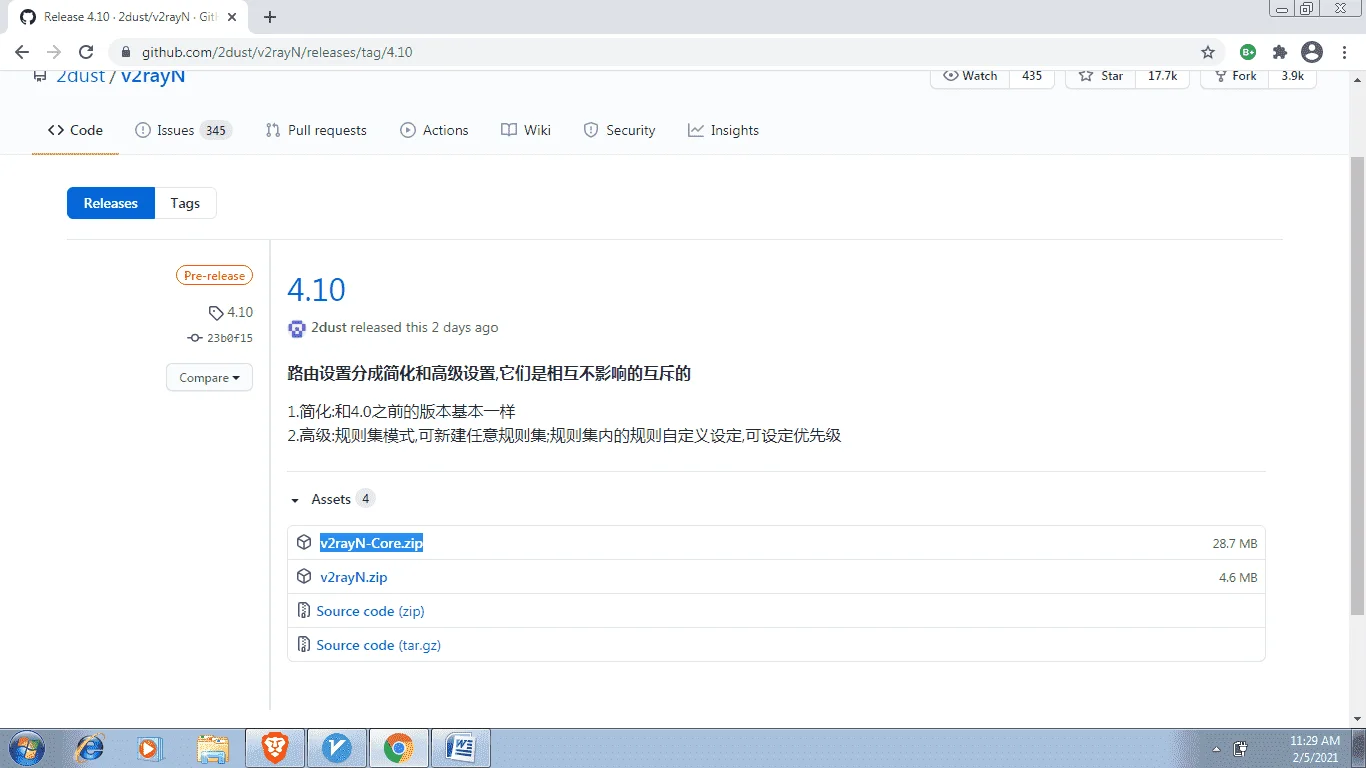
Task: Bookmark this page with the star icon
Action: coord(1208,52)
